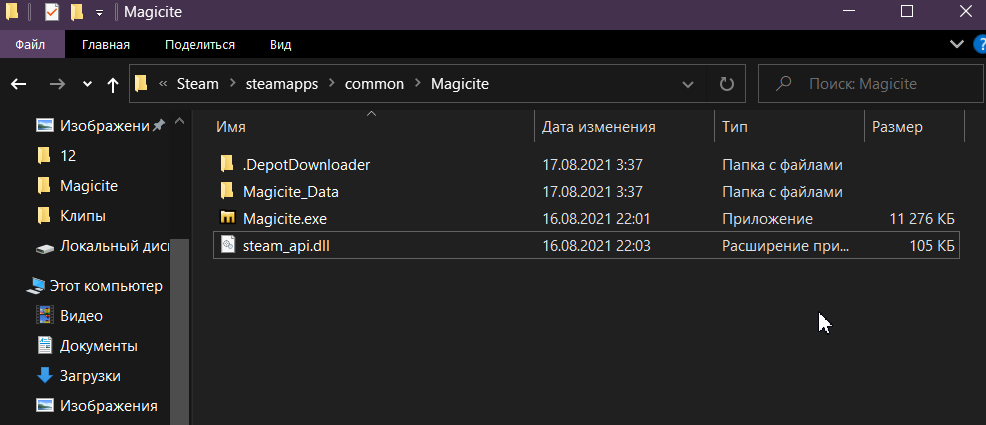Click the Поиск: Magicite search field

coord(870,83)
